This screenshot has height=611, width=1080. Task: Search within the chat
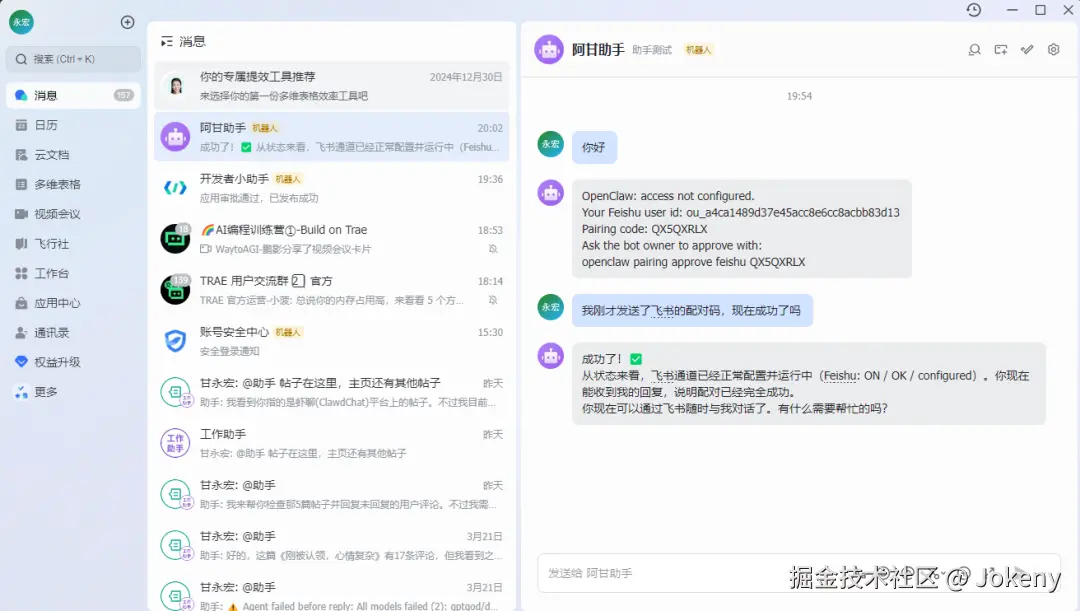(x=974, y=50)
